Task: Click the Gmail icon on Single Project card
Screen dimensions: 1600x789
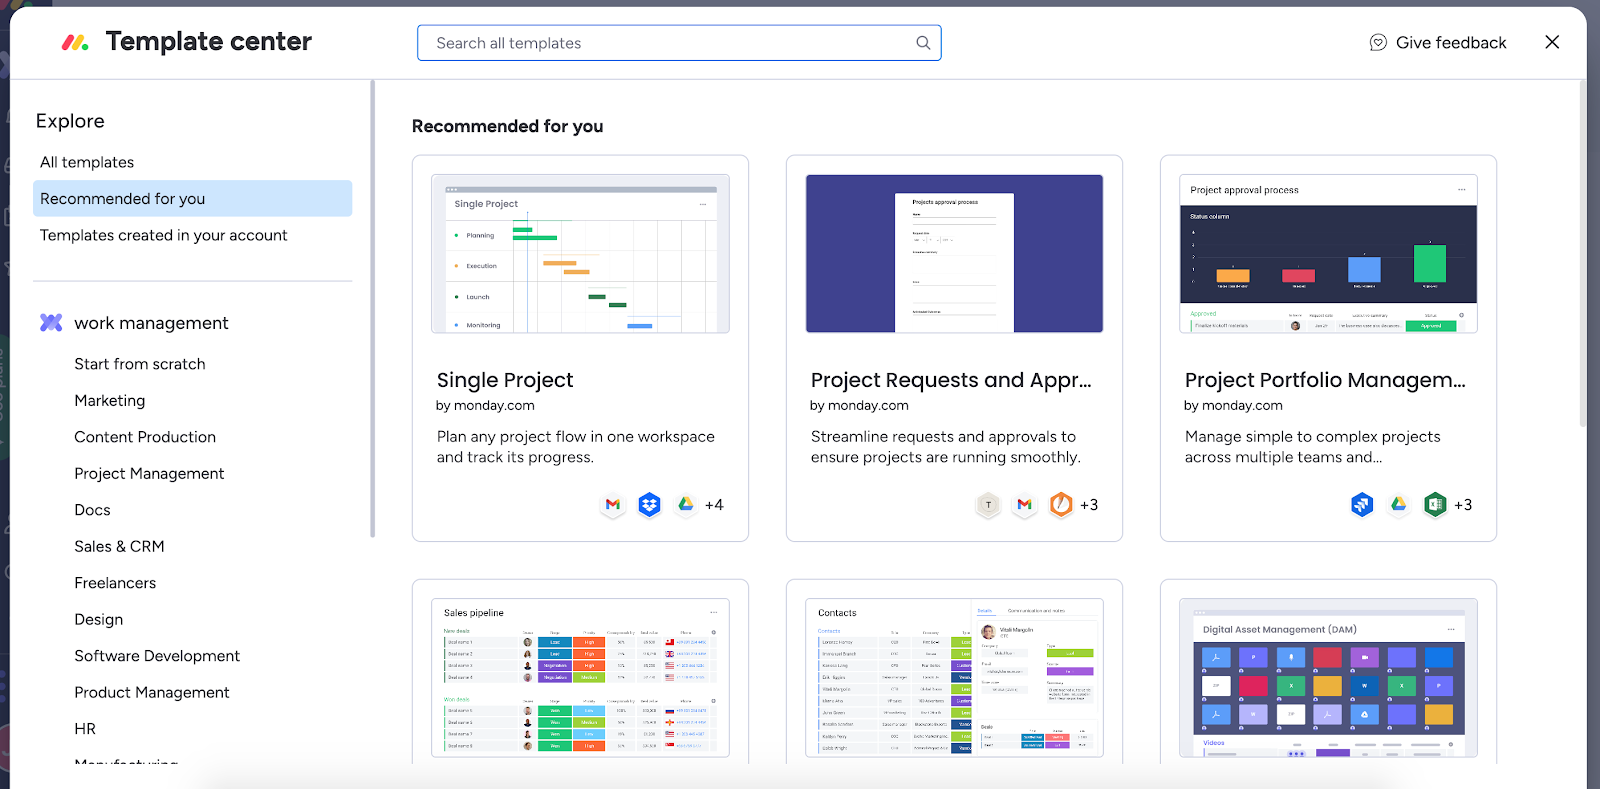Action: pos(613,505)
